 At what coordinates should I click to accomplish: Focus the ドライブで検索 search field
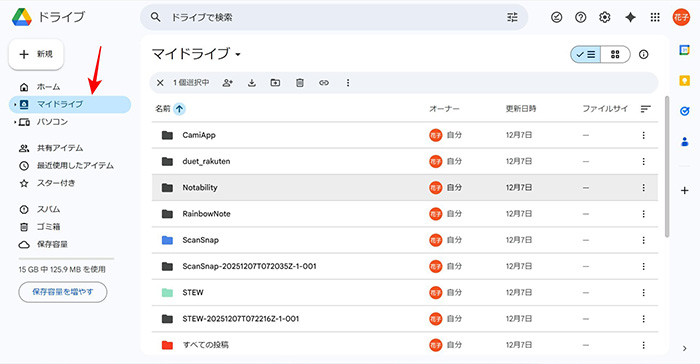coord(335,17)
